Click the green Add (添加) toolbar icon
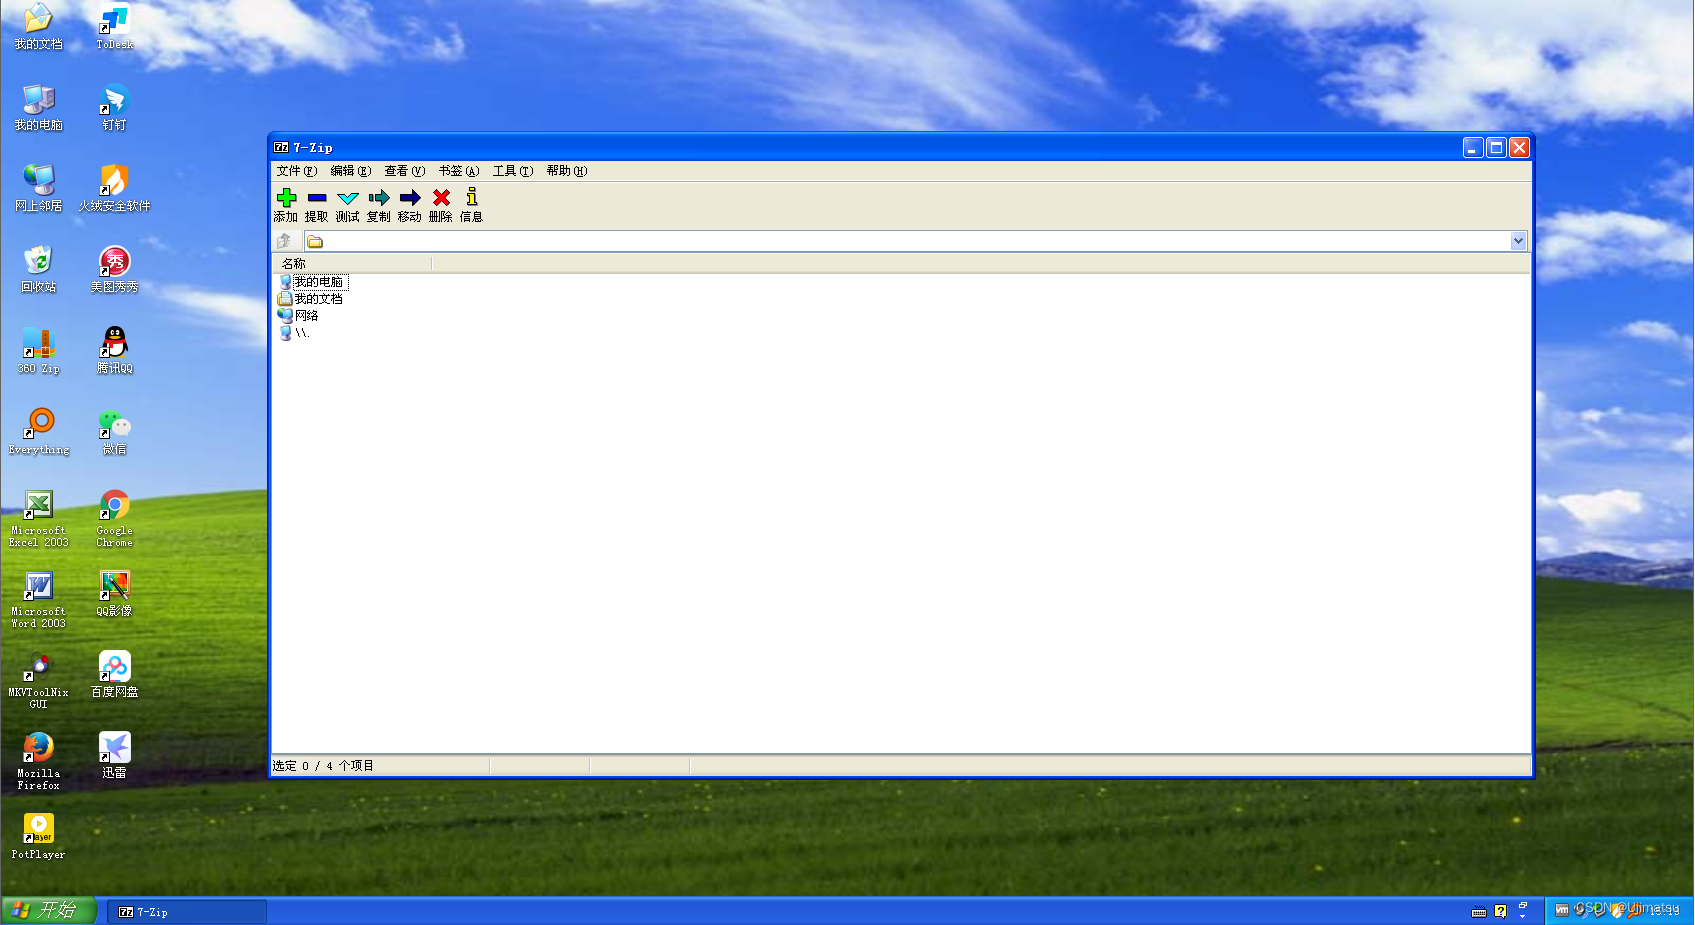This screenshot has height=925, width=1695. [286, 198]
